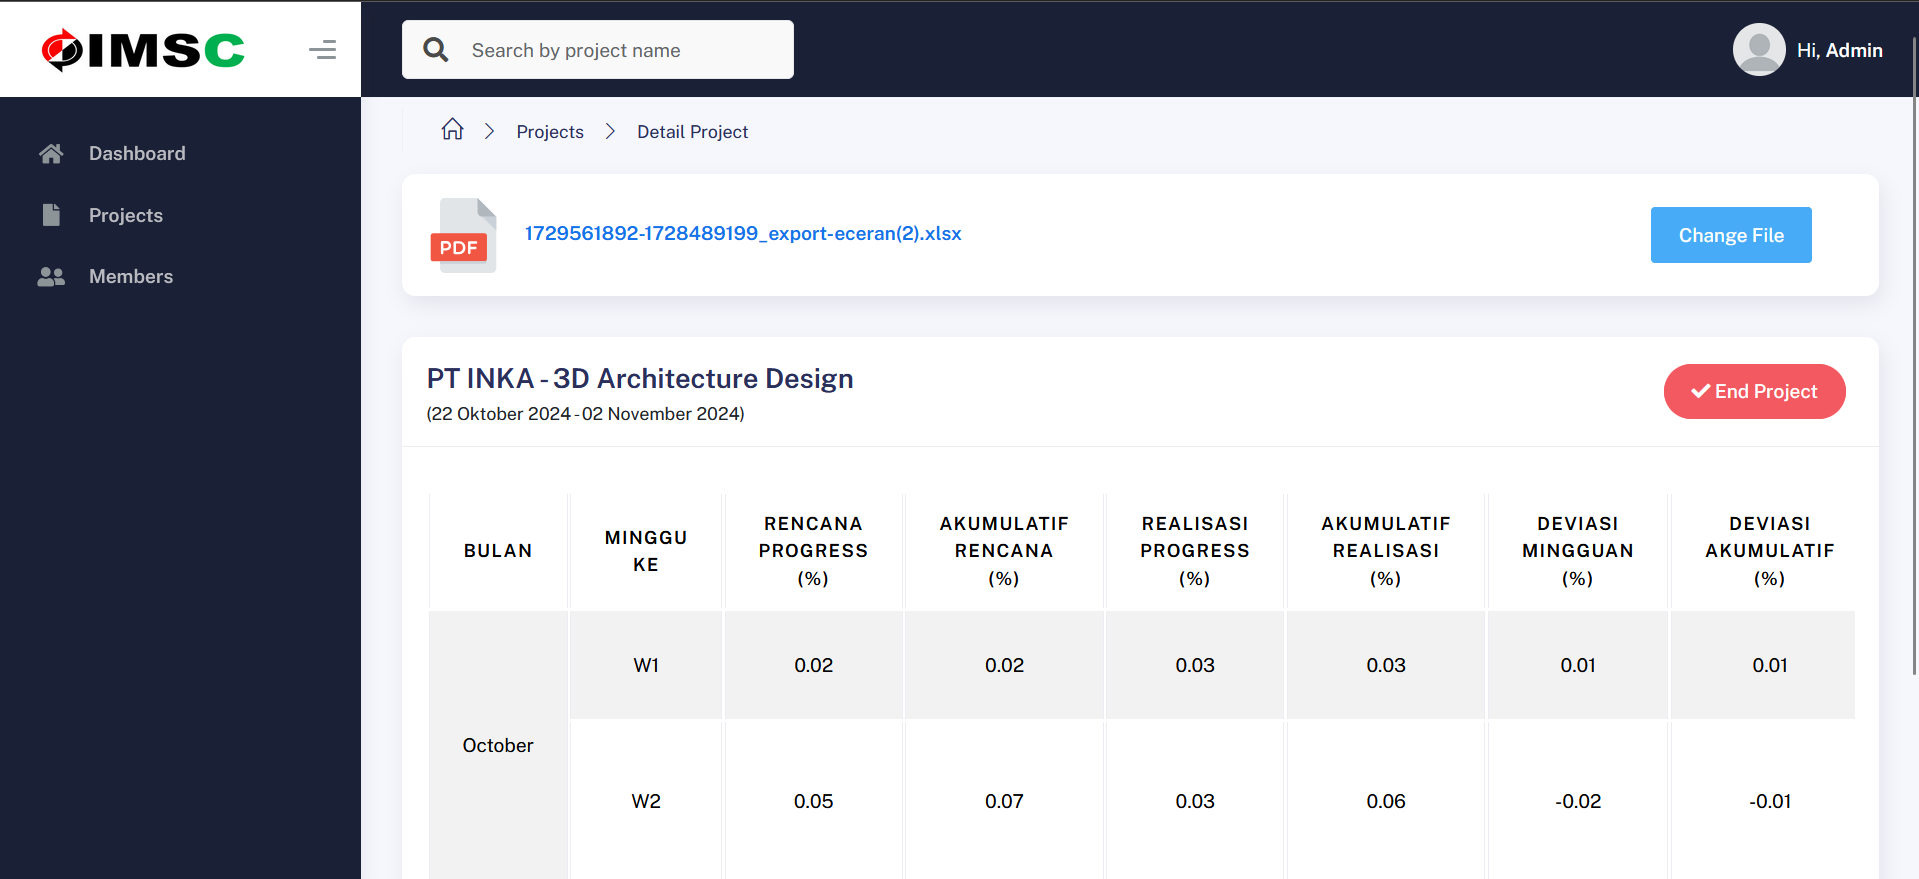1919x879 pixels.
Task: Click the IMSC logo
Action: pyautogui.click(x=143, y=50)
